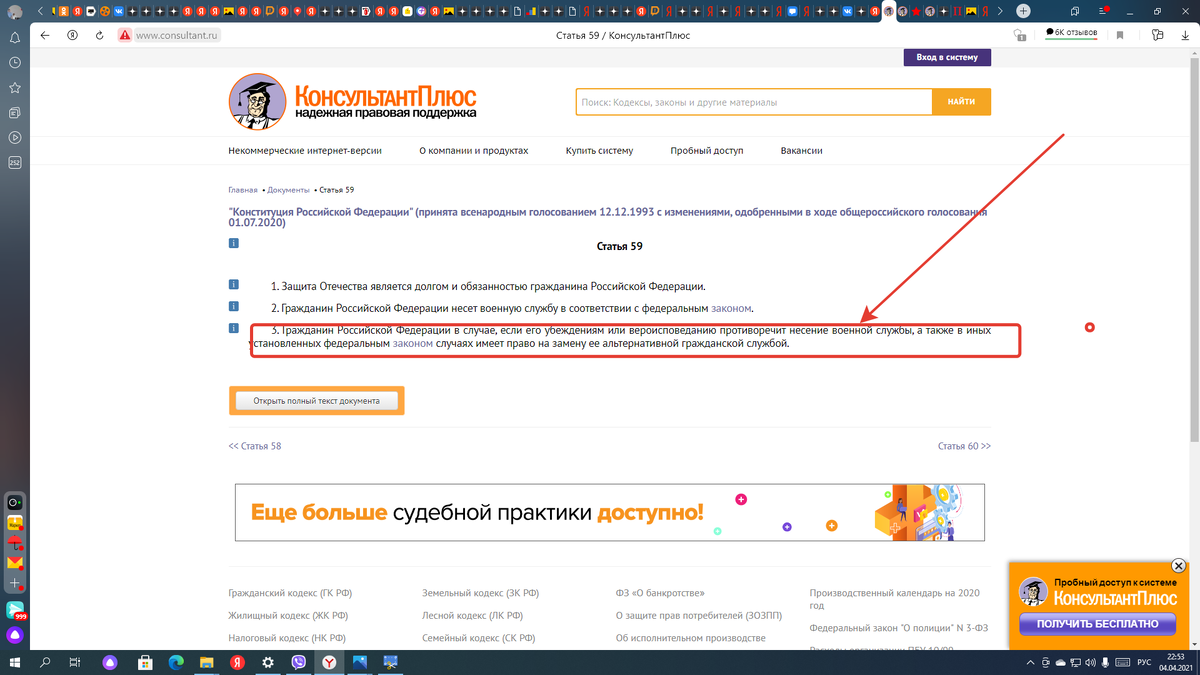
Task: Click the Документы breadcrumb link
Action: click(288, 189)
